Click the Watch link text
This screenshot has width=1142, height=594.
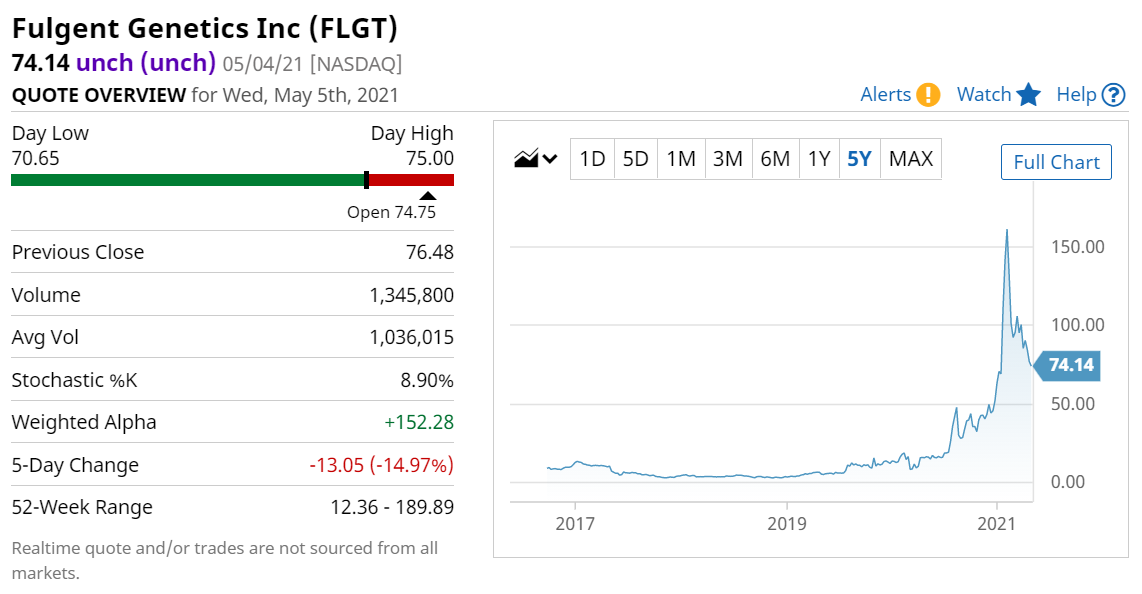[x=984, y=95]
